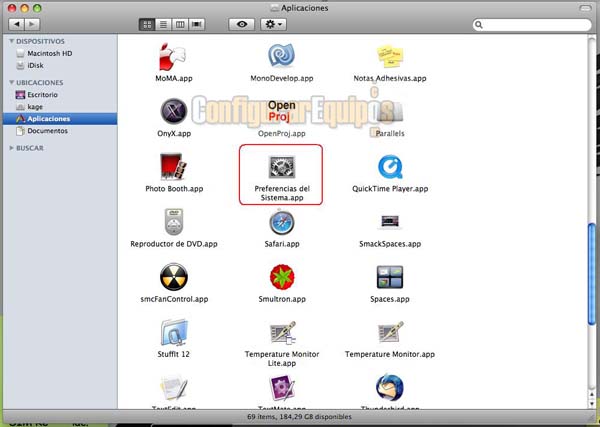Select Smultron.app strawberry icon
Screen dimensions: 600x427
[282, 277]
